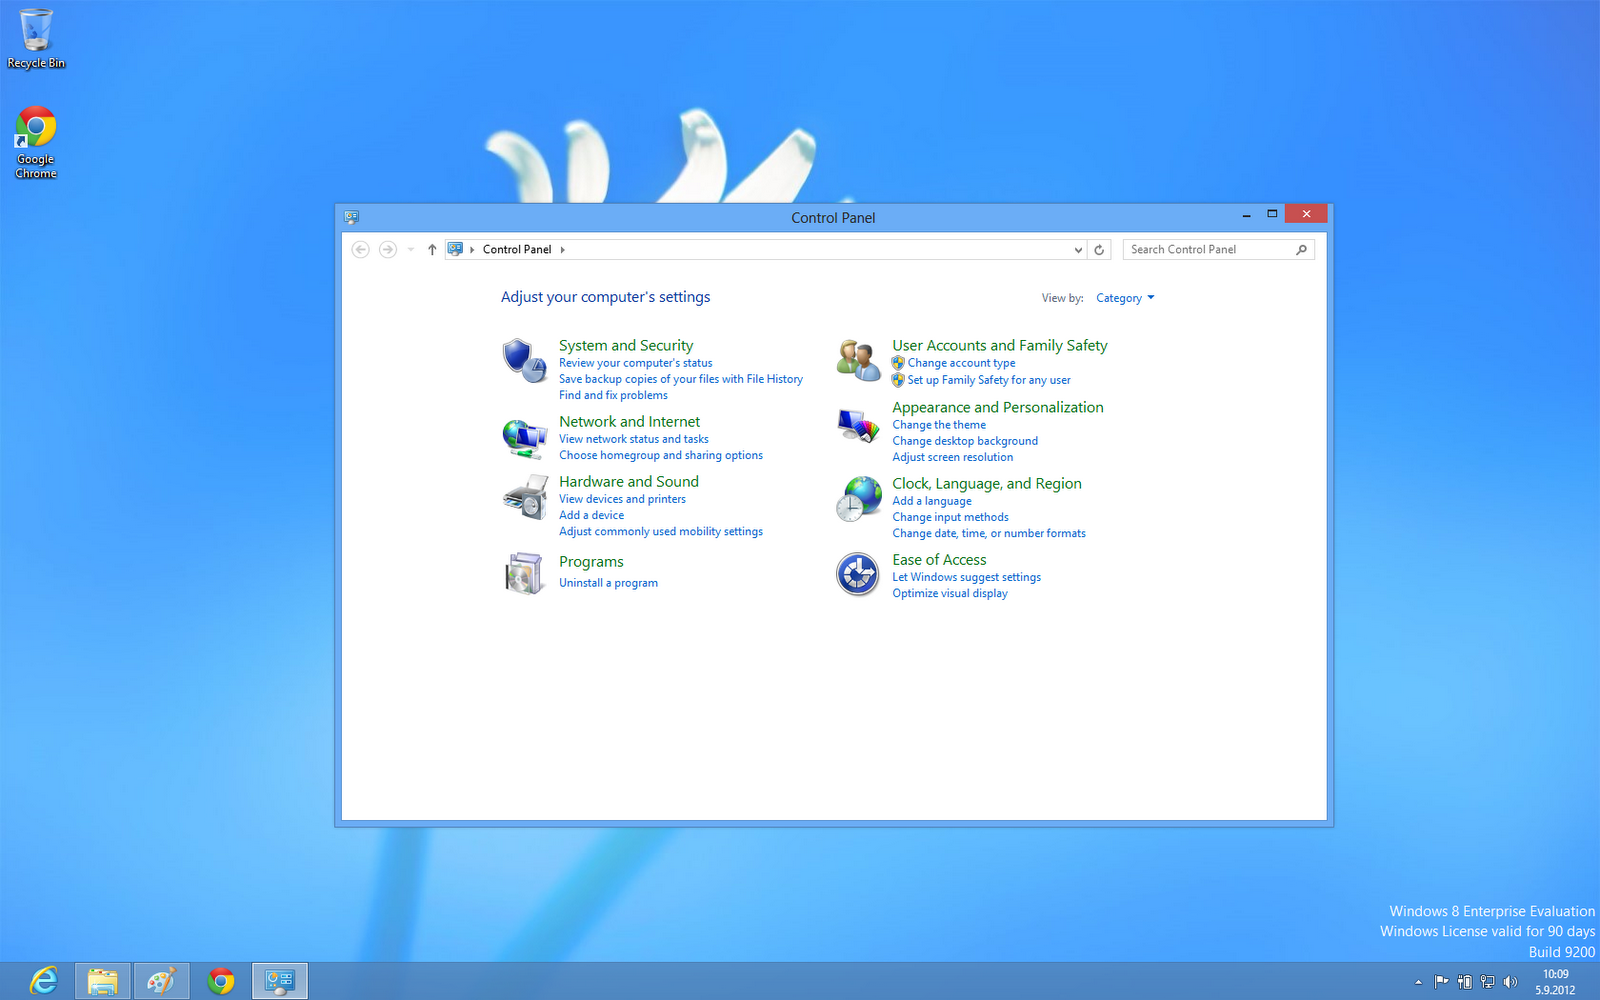The image size is (1600, 1000).
Task: Select the Google Chrome desktop shortcut
Action: point(36,142)
